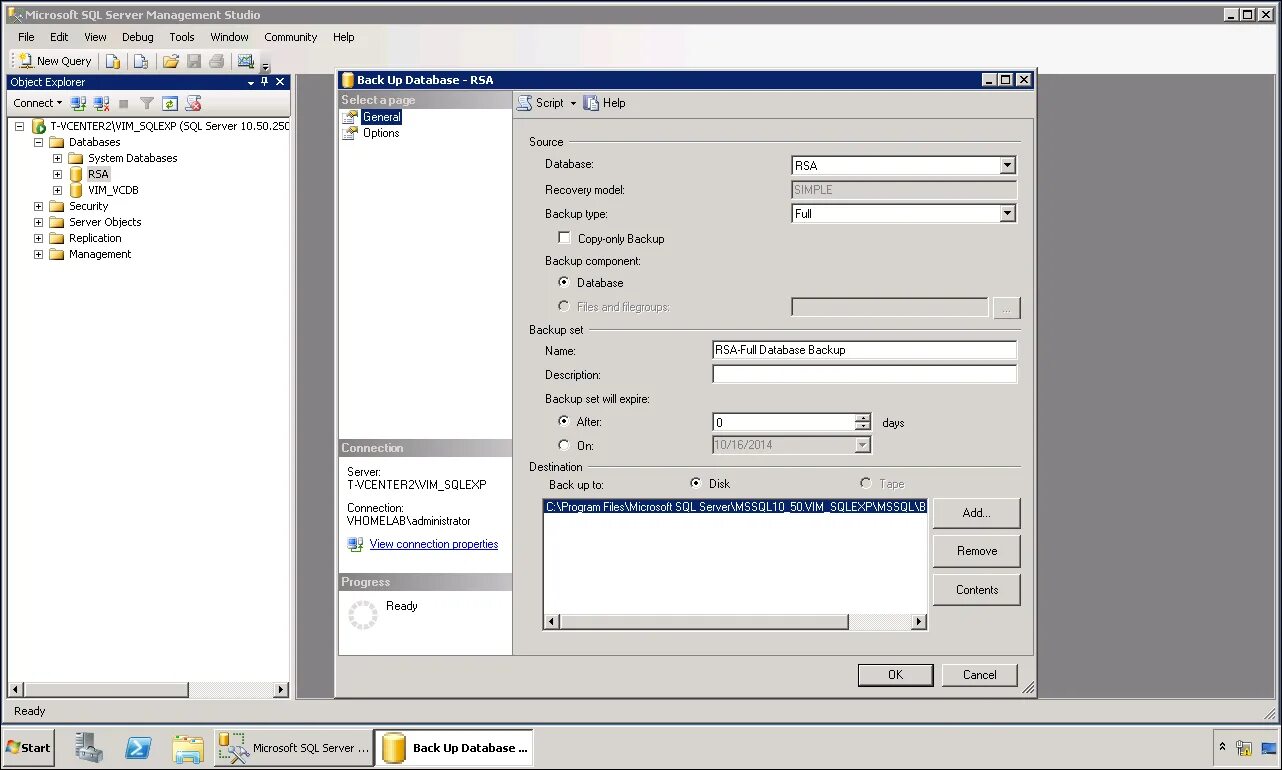This screenshot has width=1282, height=770.
Task: Open the View menu
Action: (95, 37)
